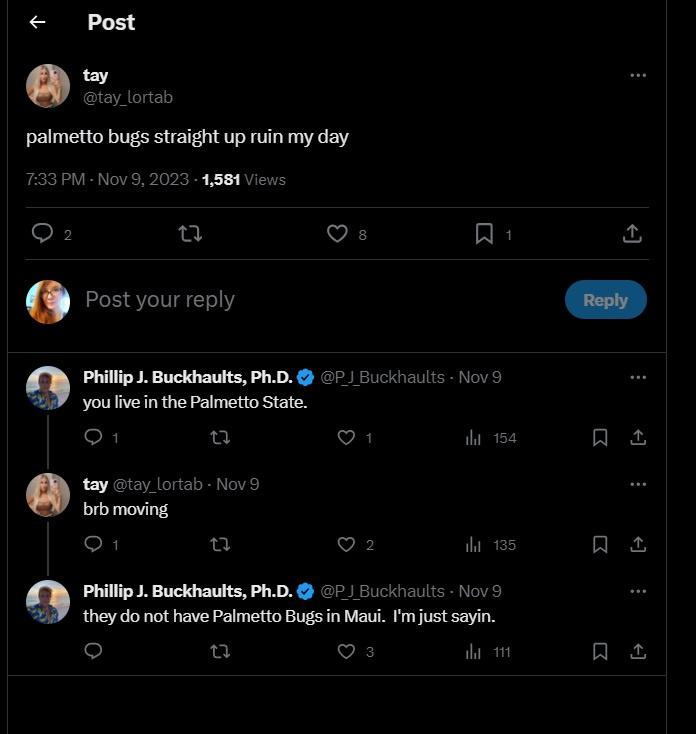
Task: View analytics showing 154 views
Action: [x=491, y=438]
